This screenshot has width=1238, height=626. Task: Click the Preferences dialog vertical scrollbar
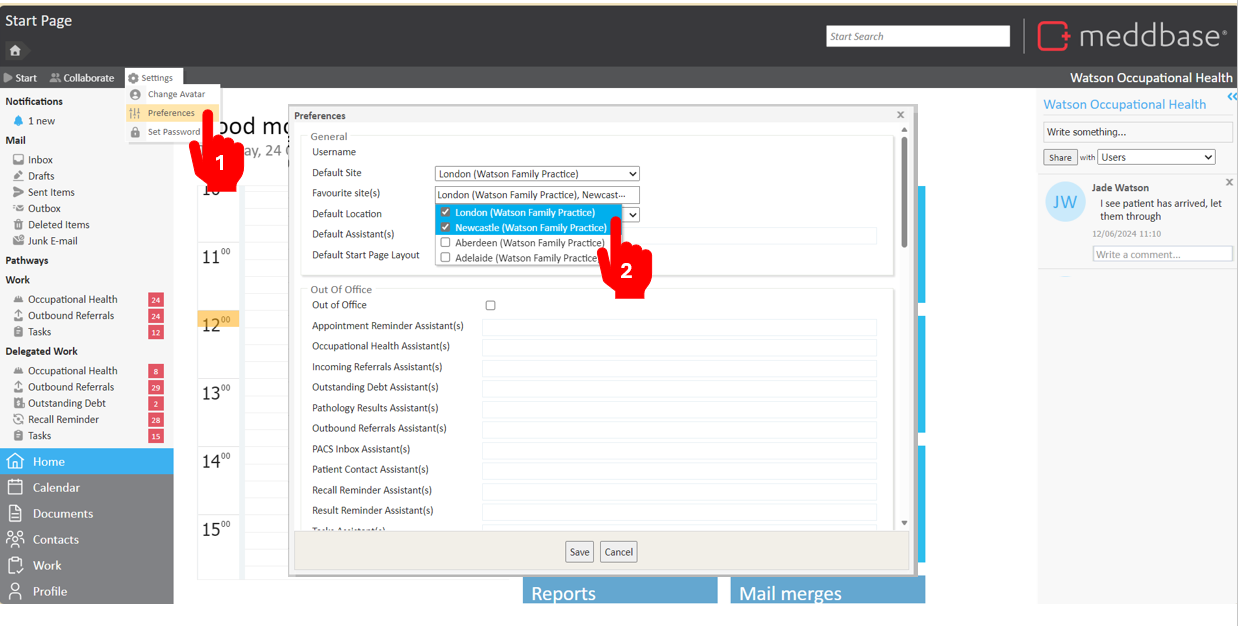click(x=904, y=190)
